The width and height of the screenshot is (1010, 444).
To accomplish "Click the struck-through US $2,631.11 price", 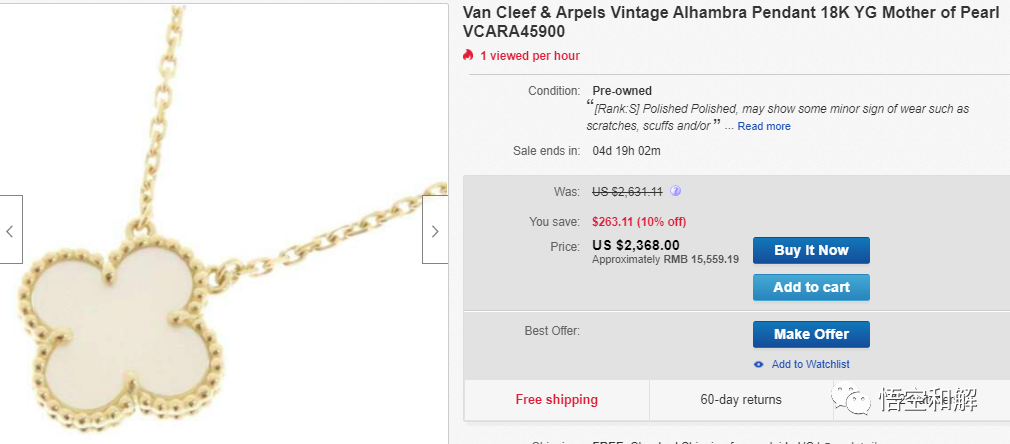I will tap(627, 191).
